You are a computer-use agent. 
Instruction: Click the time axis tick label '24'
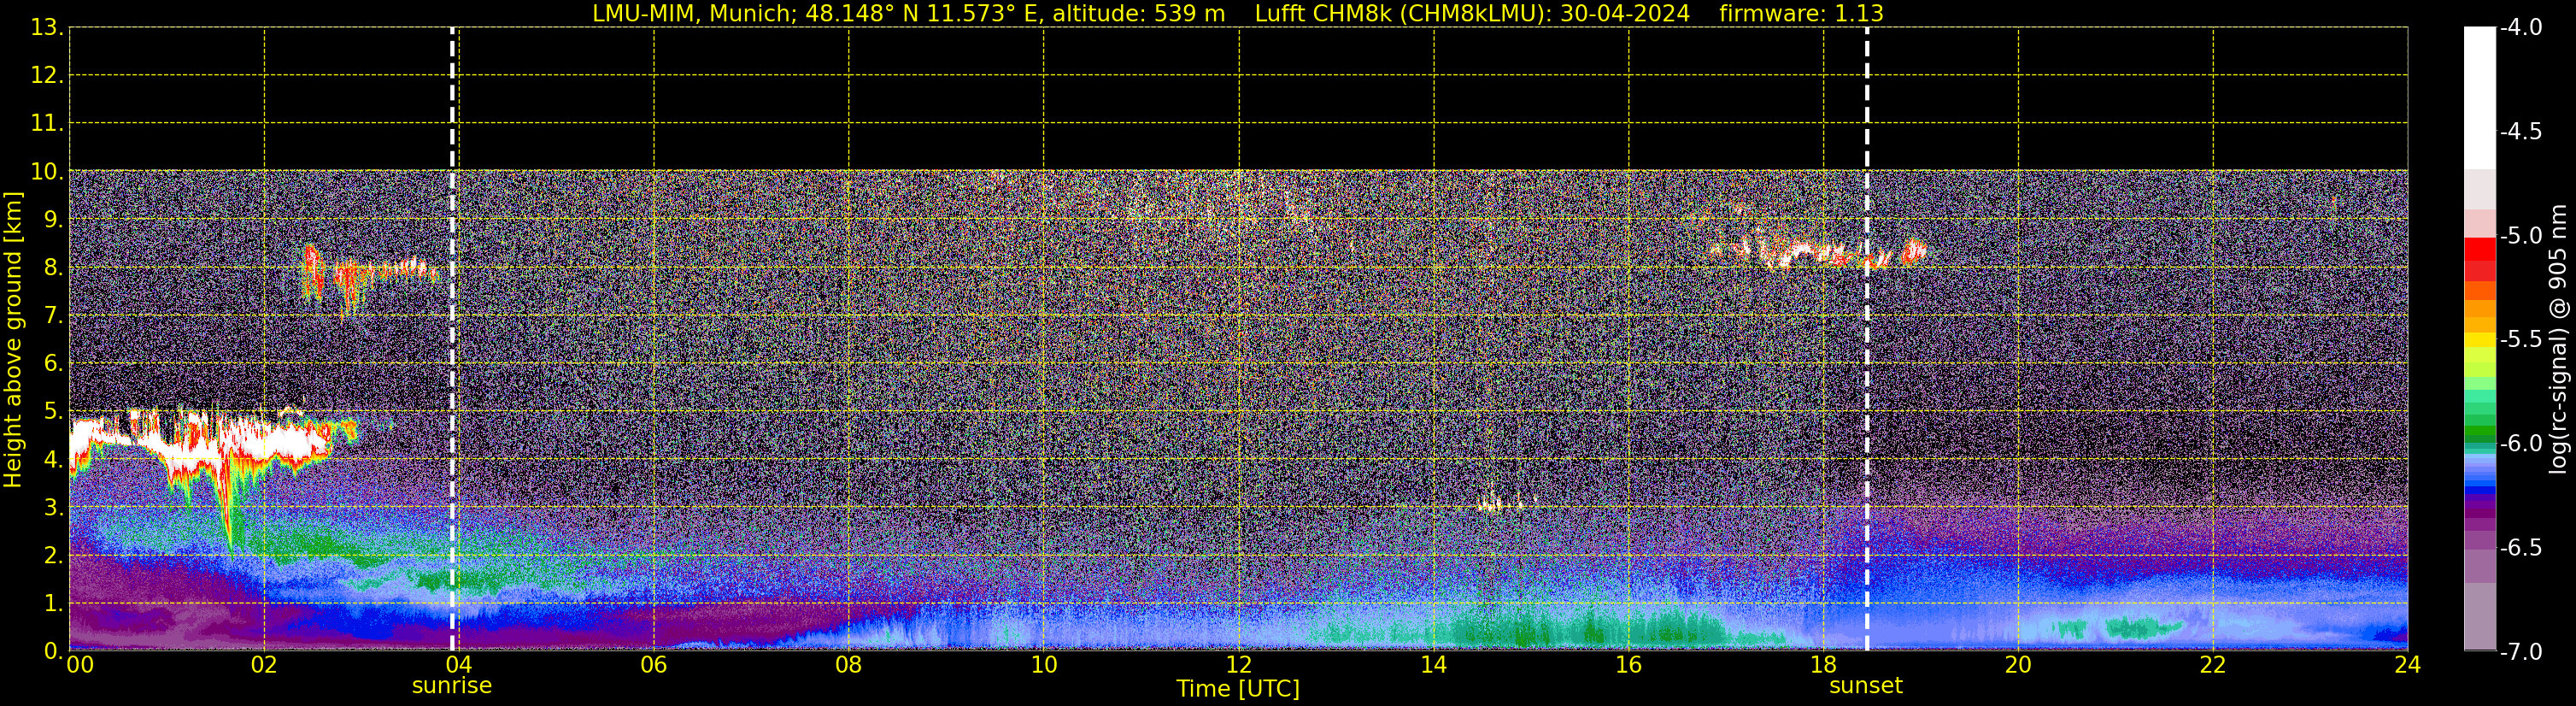click(x=2407, y=665)
